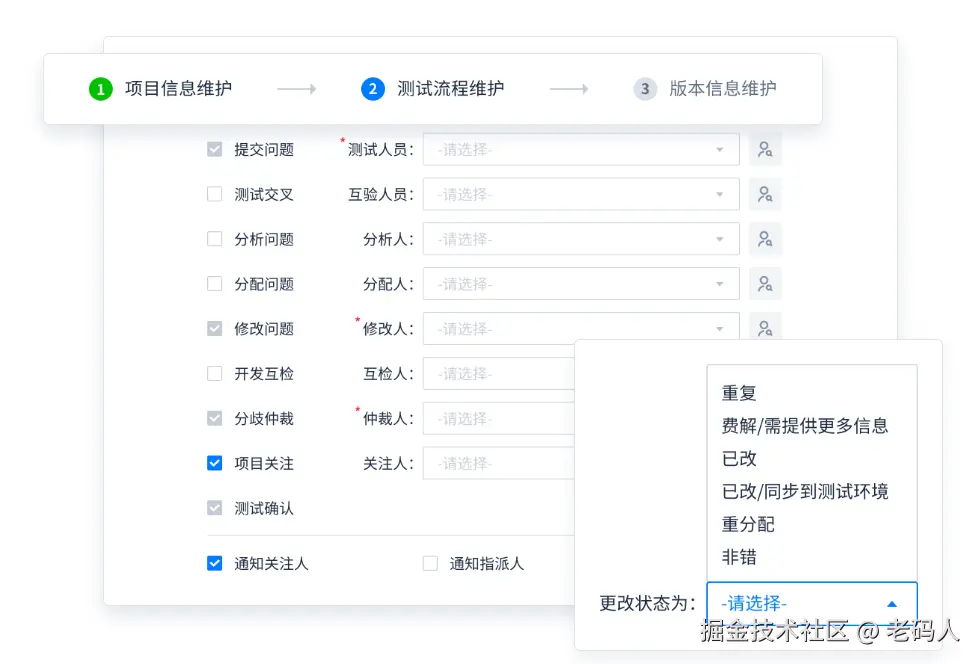Enable the 开发互检 checkbox
Screen dimensions: 980x664
click(x=214, y=373)
